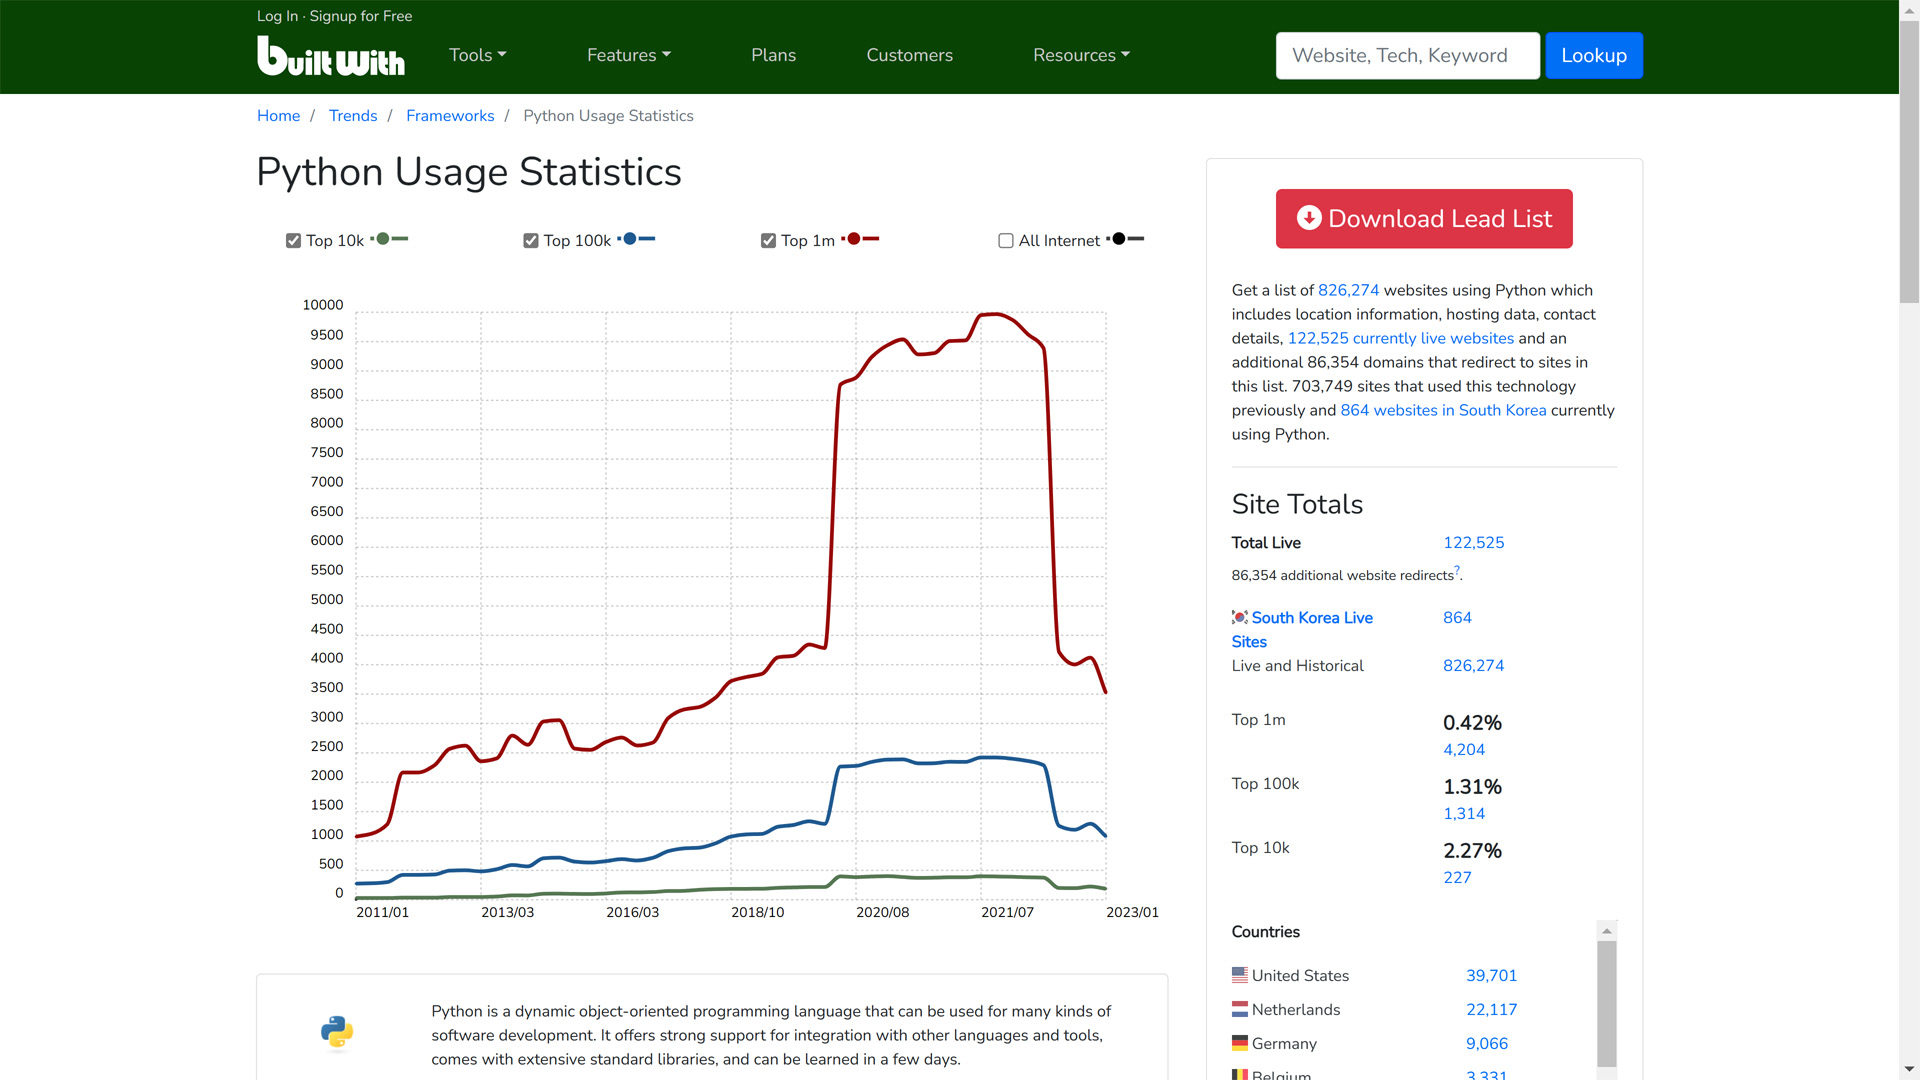Click the Netherlands flag icon

click(1240, 1009)
